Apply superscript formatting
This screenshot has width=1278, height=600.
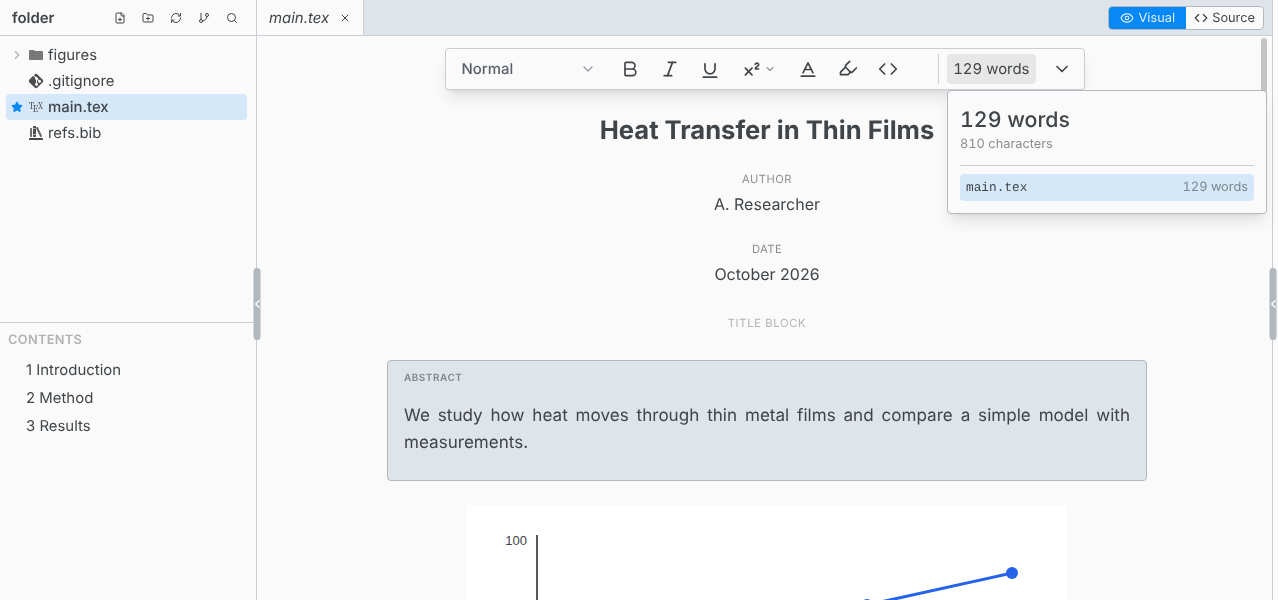coord(751,69)
